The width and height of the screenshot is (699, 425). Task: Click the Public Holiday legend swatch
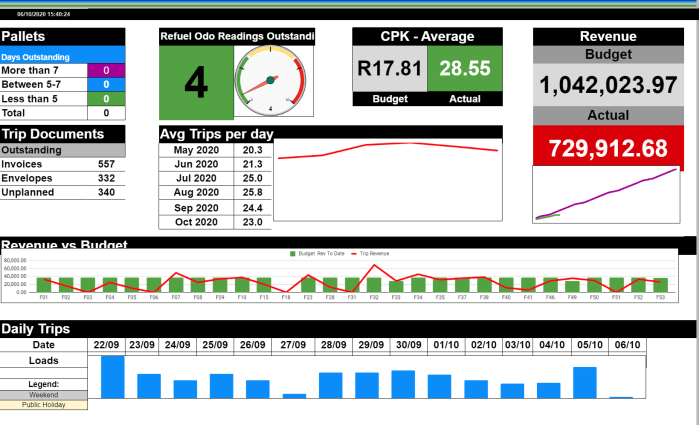[43, 405]
